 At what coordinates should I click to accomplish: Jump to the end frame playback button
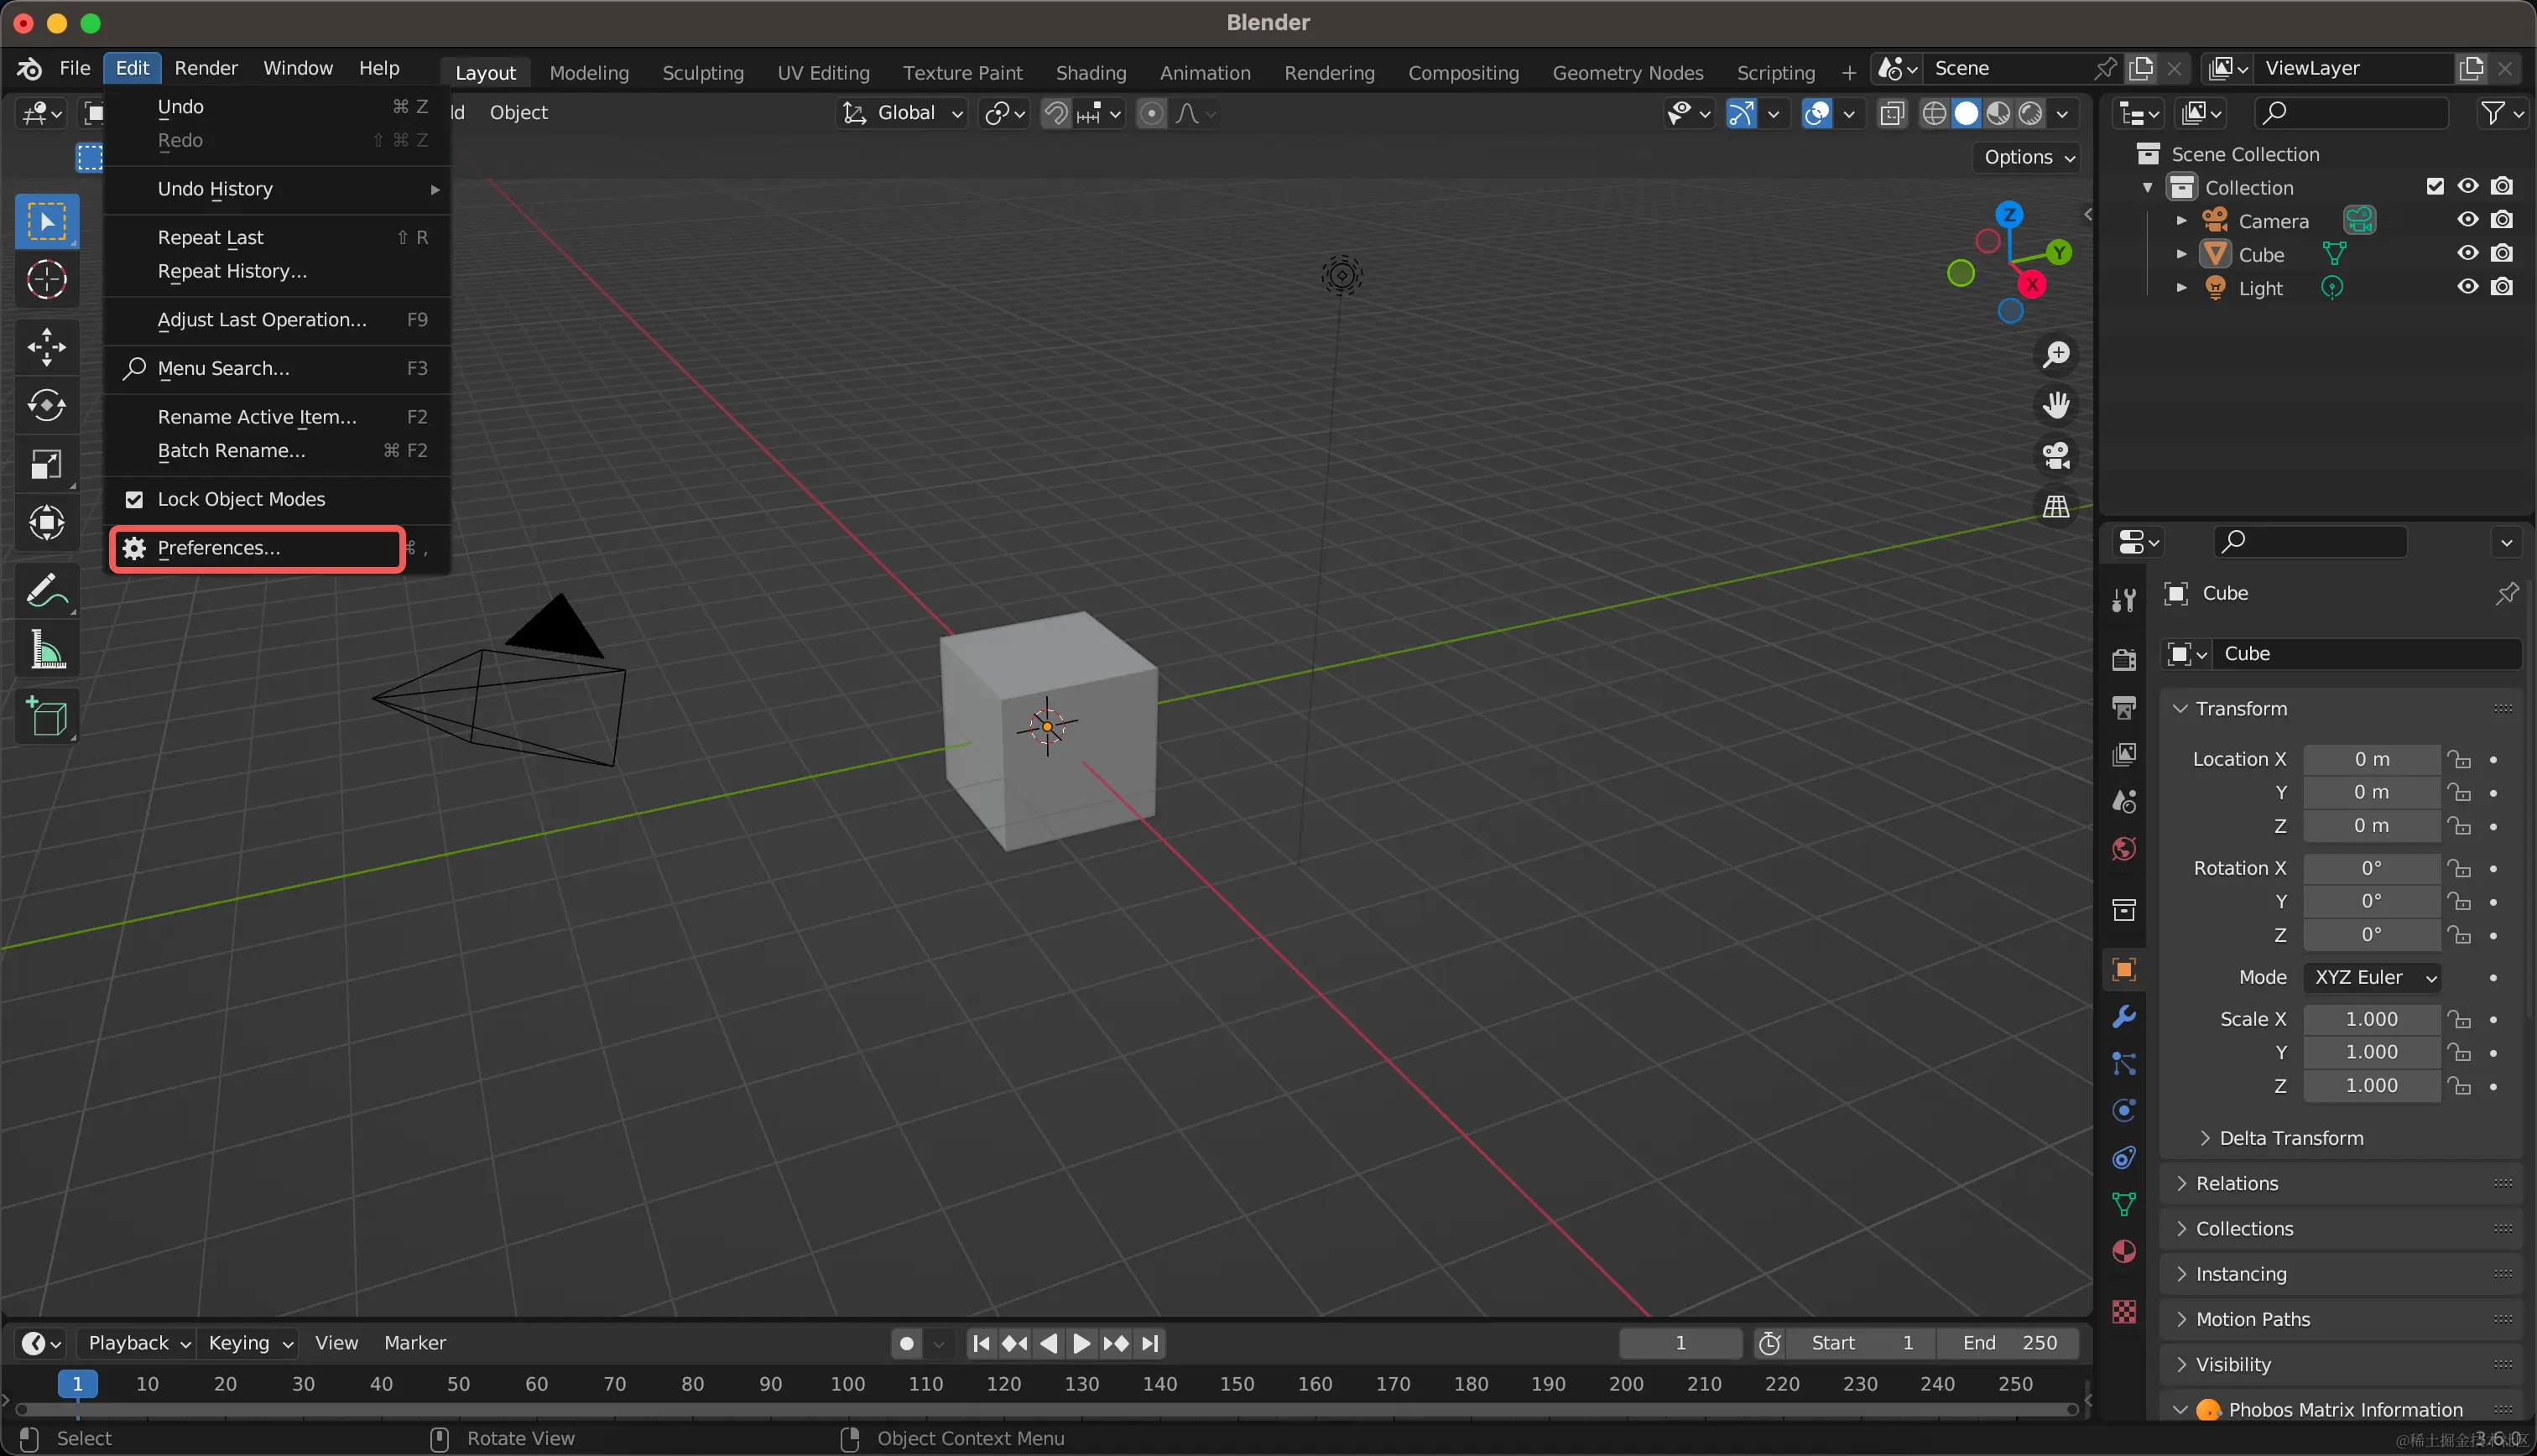tap(1150, 1343)
